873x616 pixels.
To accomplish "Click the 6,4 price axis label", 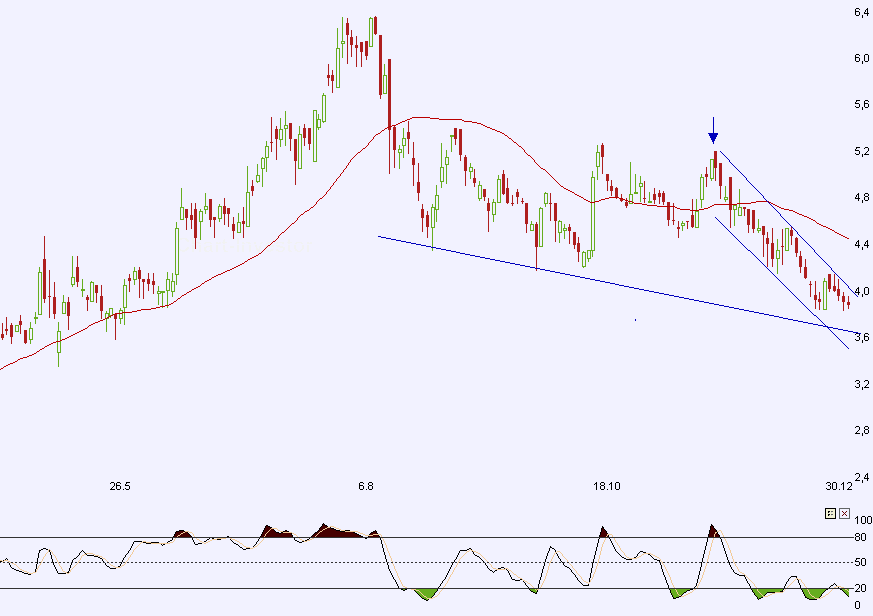I will click(x=860, y=12).
